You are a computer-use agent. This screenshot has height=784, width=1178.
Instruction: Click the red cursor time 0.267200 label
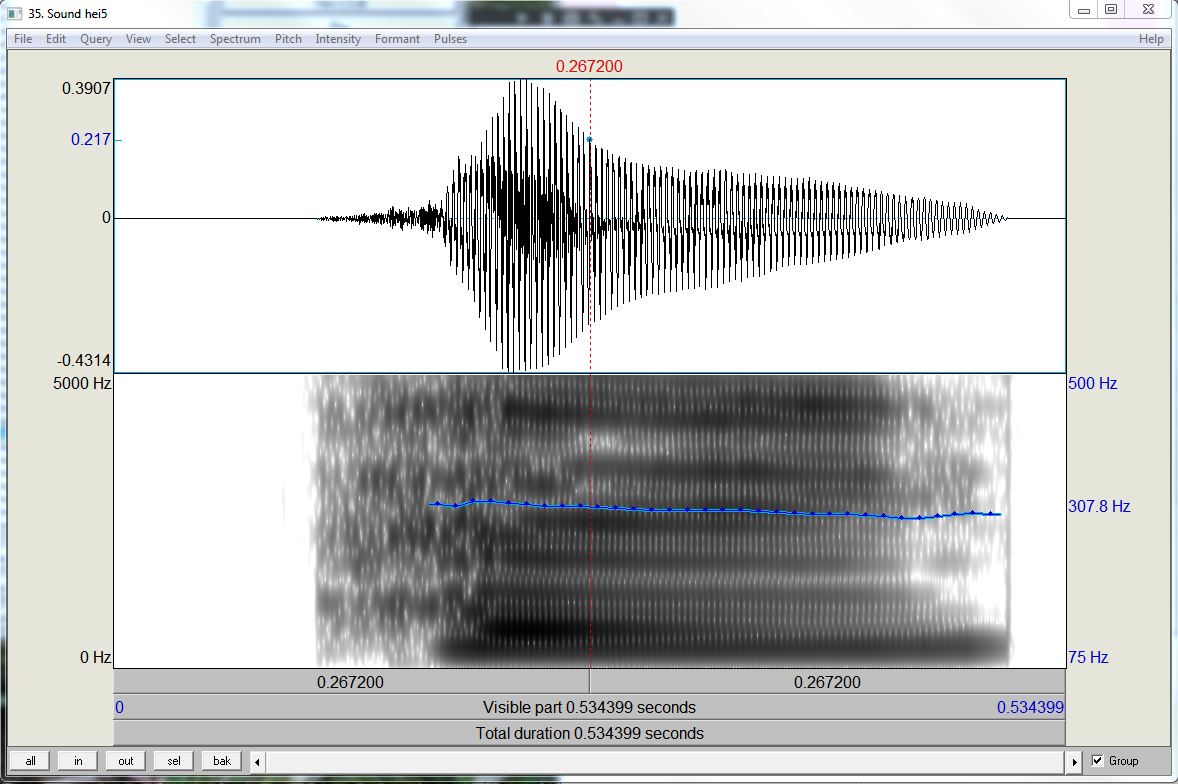pyautogui.click(x=589, y=66)
